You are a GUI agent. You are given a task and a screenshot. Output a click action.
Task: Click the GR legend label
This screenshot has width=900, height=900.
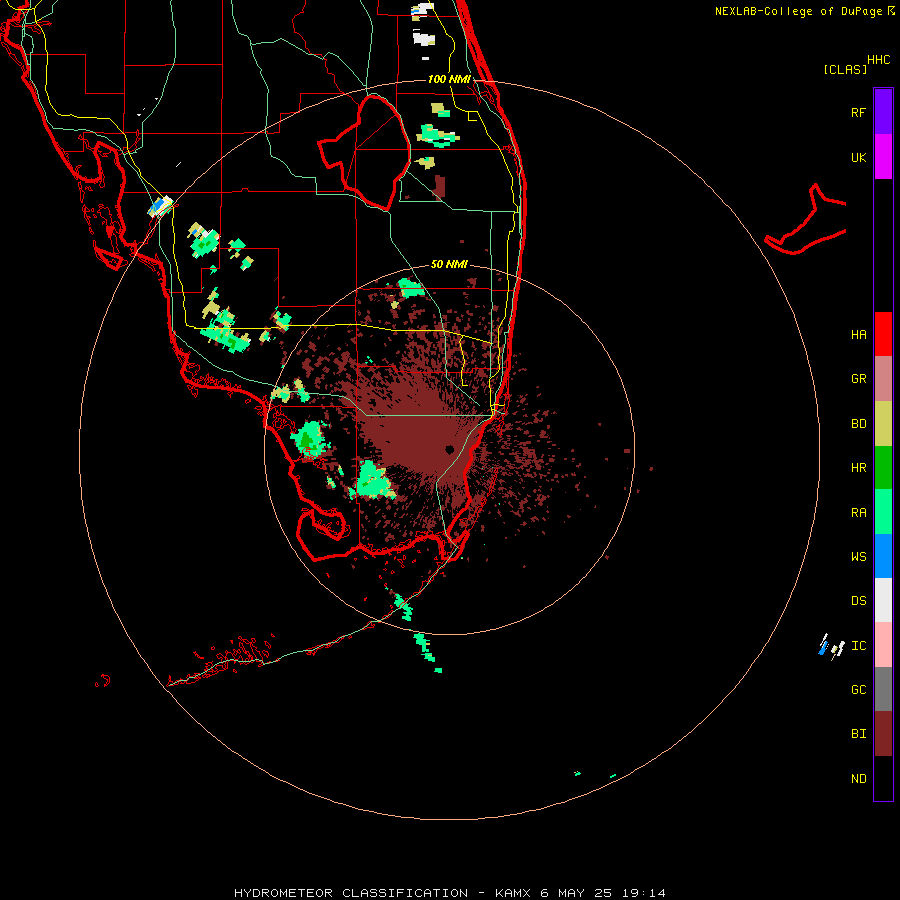(858, 379)
